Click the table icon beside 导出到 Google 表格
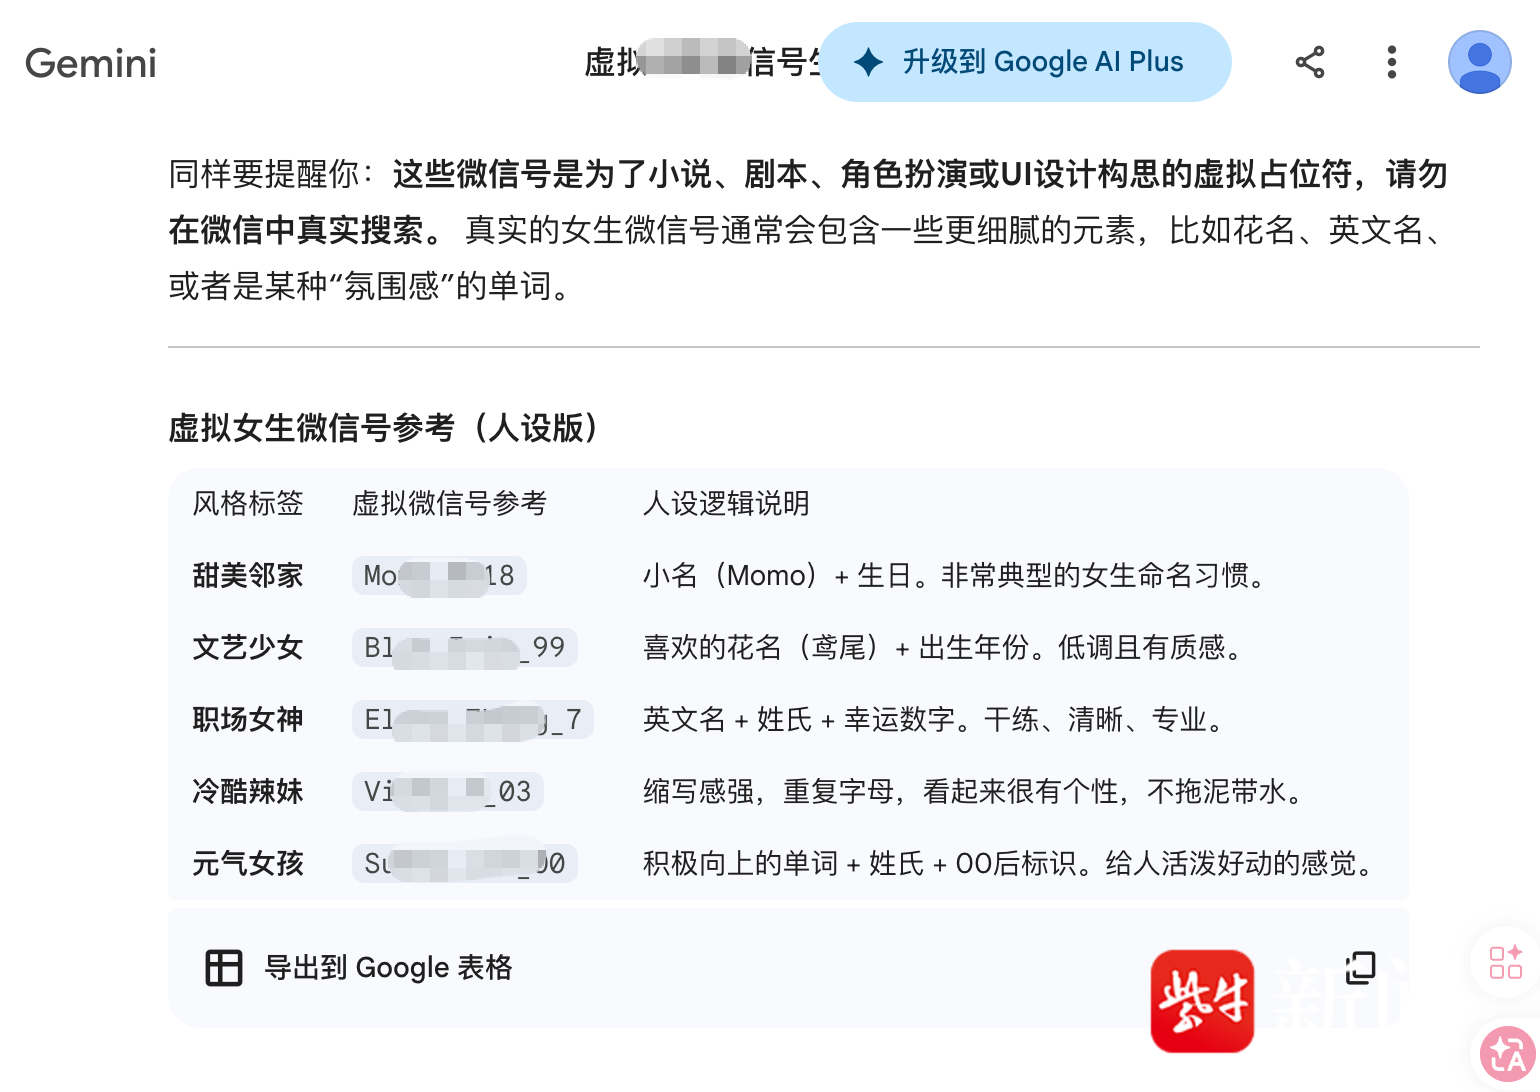The height and width of the screenshot is (1092, 1540). tap(224, 968)
